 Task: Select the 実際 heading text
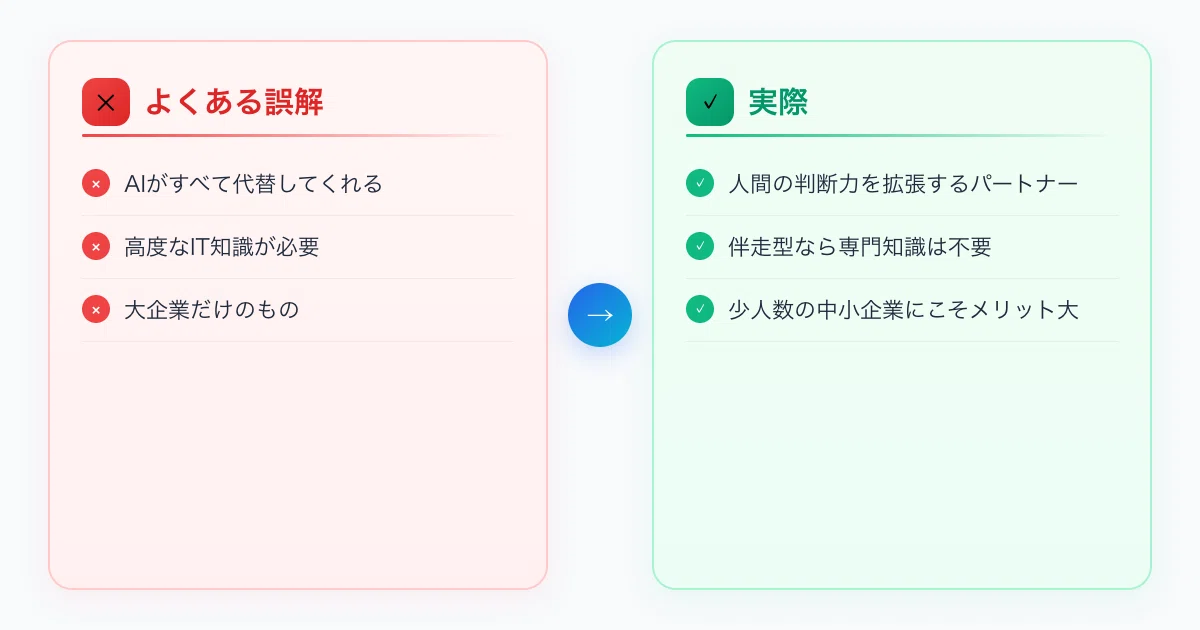click(x=779, y=102)
